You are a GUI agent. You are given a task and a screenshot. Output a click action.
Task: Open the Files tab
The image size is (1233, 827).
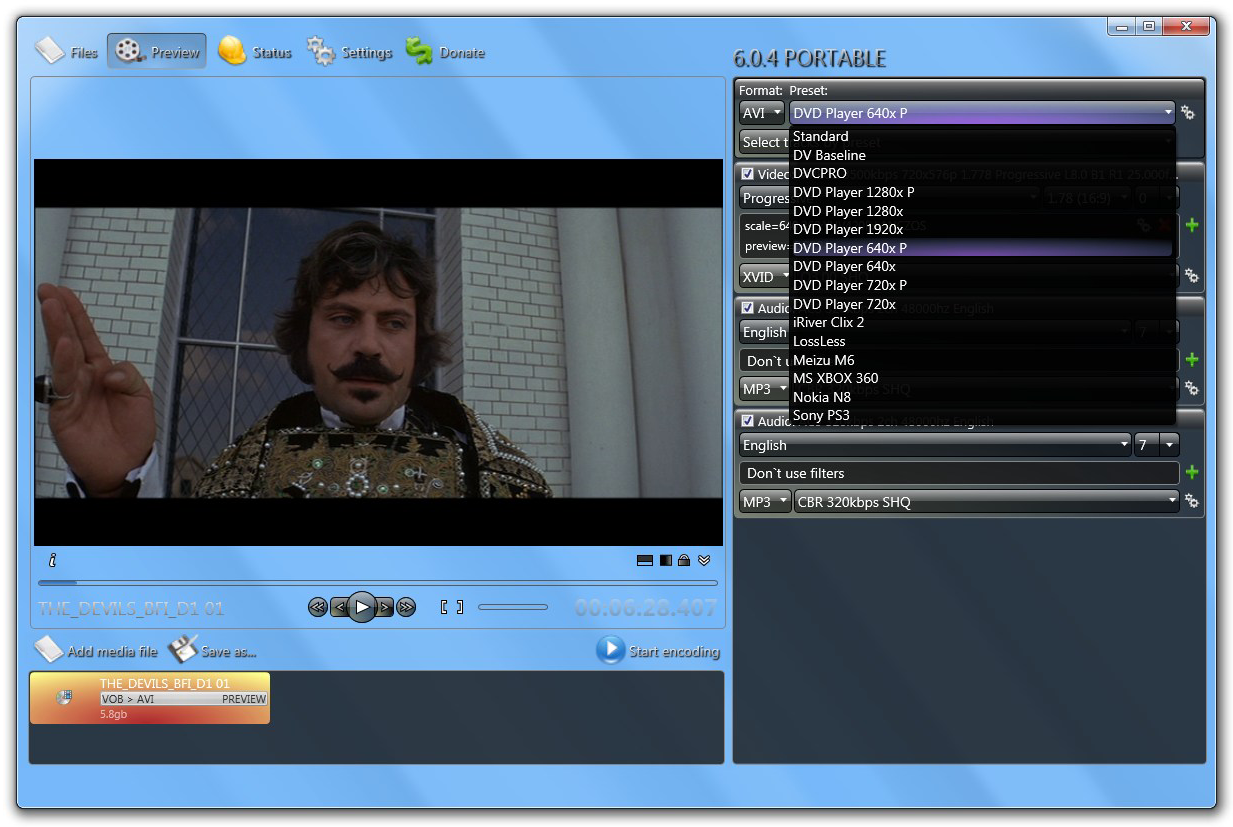click(67, 51)
